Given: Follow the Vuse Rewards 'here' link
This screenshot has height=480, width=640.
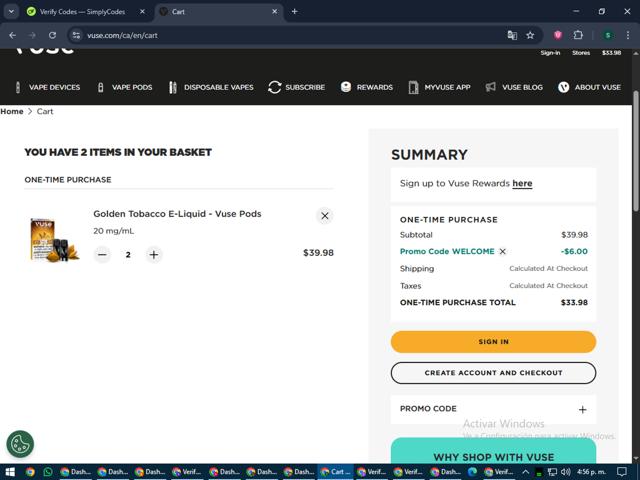Looking at the screenshot, I should pyautogui.click(x=522, y=183).
